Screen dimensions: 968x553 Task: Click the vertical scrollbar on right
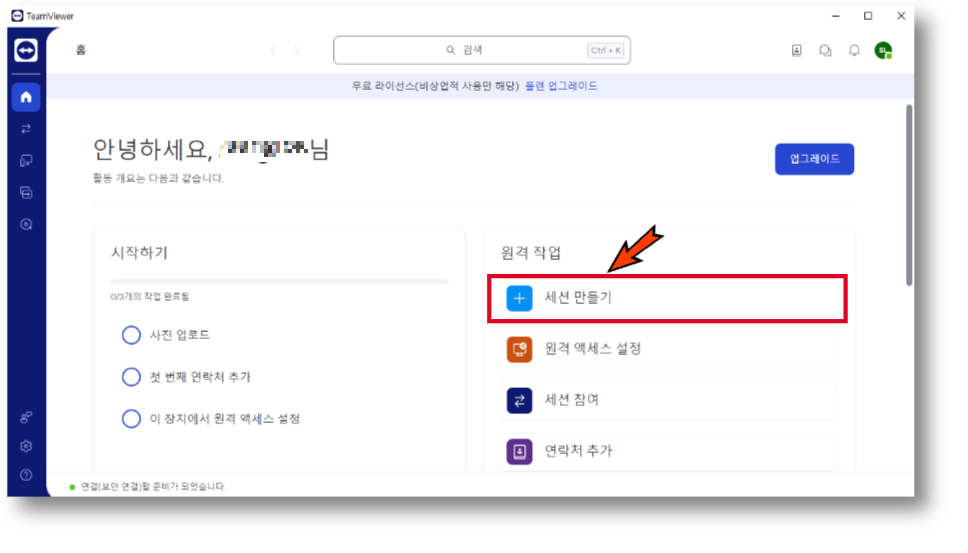point(909,195)
